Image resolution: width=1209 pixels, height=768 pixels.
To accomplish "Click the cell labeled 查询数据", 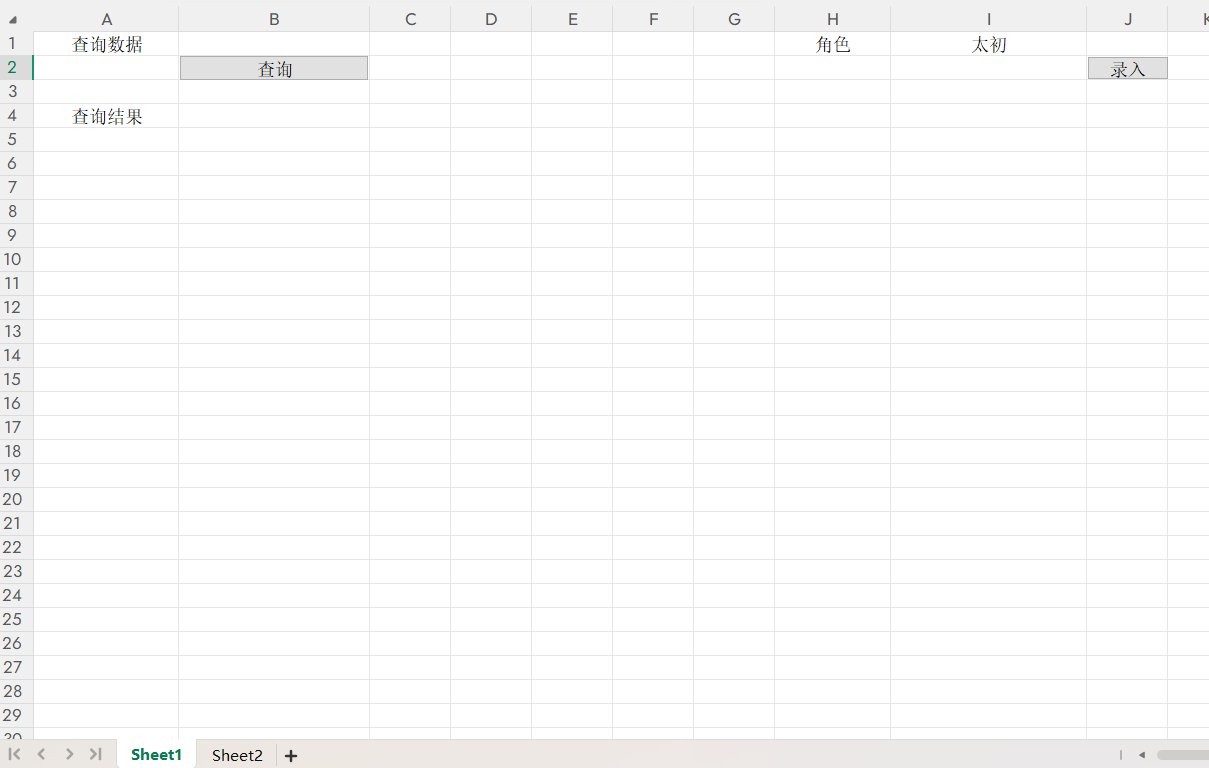I will (x=106, y=43).
